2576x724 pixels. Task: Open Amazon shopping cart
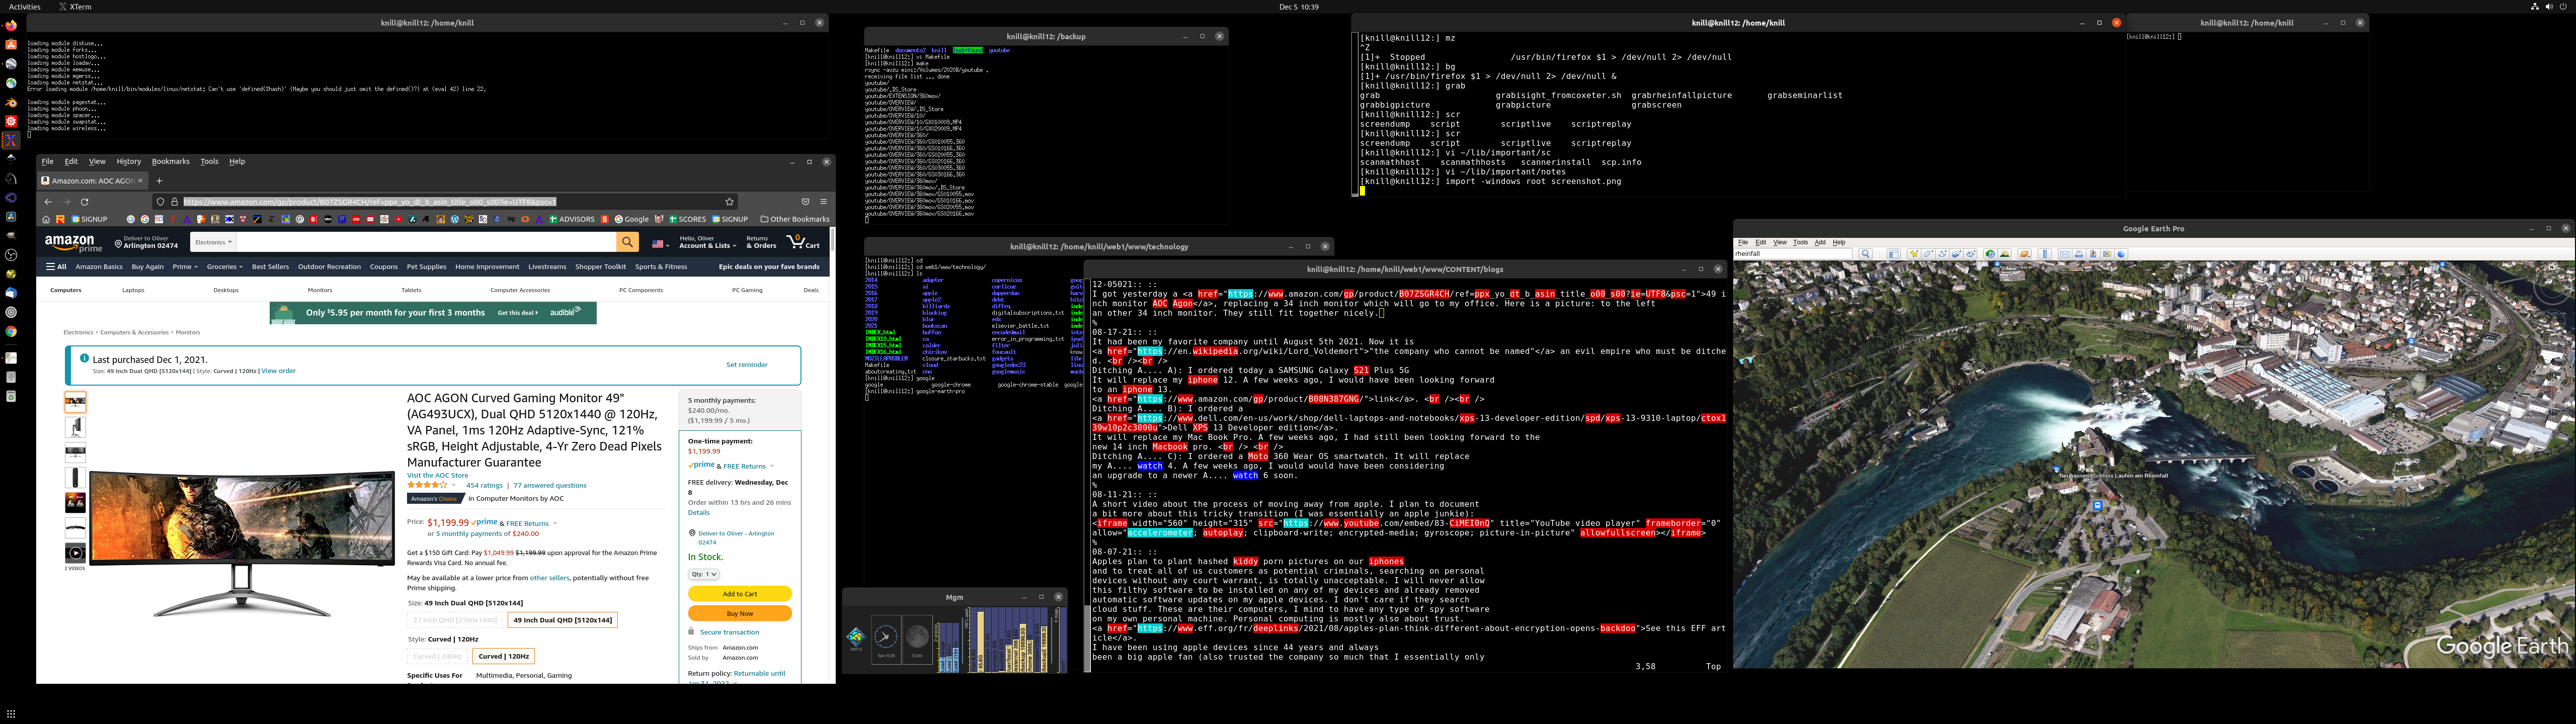click(803, 242)
